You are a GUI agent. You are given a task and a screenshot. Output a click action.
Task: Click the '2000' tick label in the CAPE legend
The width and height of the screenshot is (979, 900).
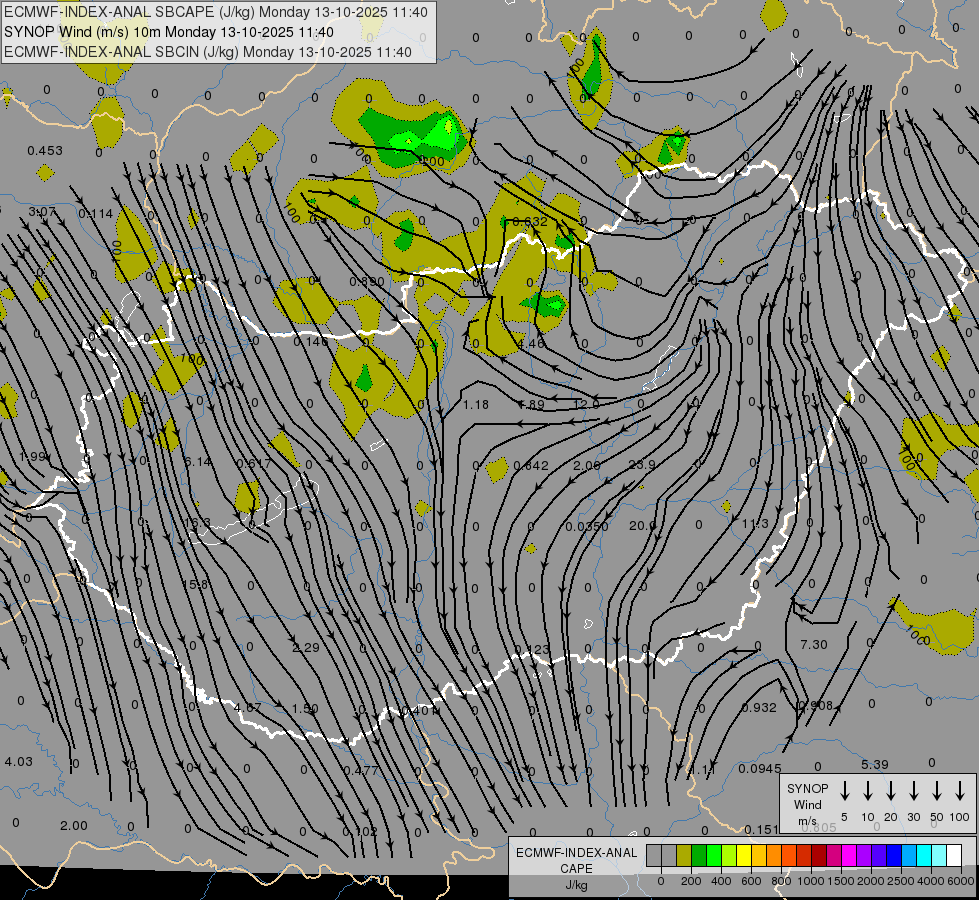coord(871,881)
